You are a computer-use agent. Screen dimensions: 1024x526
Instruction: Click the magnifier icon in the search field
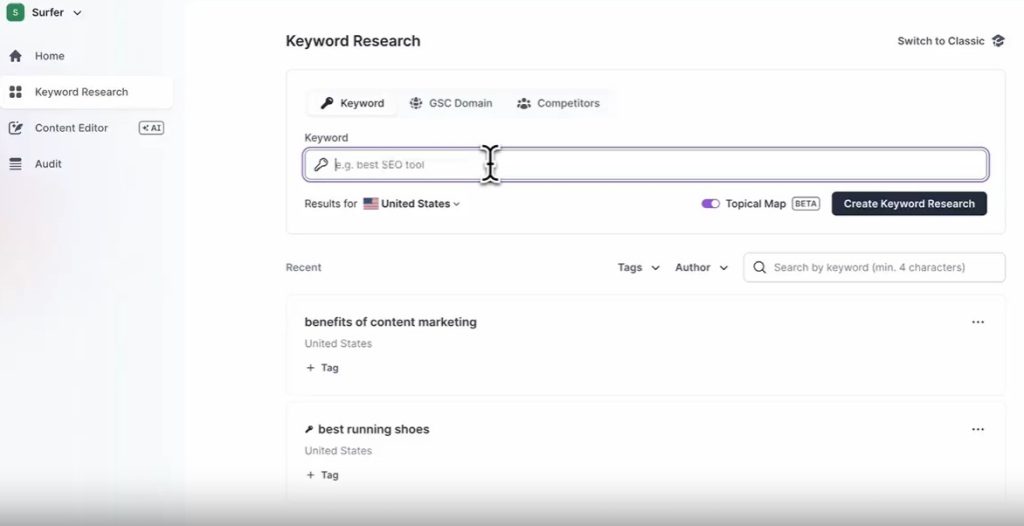tap(760, 267)
